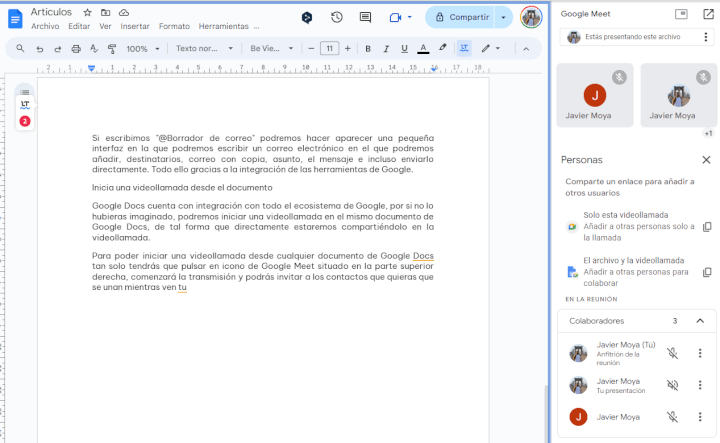Change the text color
The image size is (720, 443).
click(x=423, y=48)
